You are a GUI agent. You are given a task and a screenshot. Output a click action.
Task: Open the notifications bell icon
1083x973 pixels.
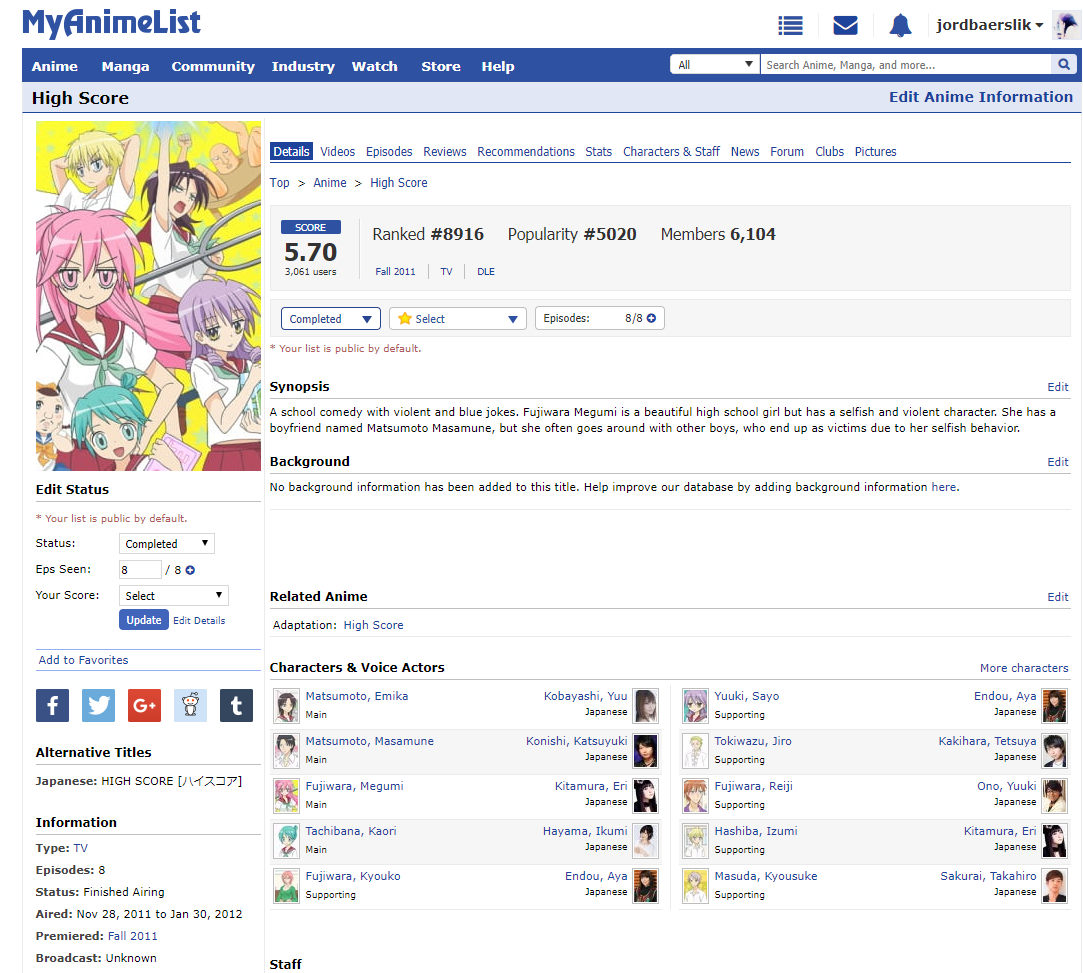(x=900, y=26)
